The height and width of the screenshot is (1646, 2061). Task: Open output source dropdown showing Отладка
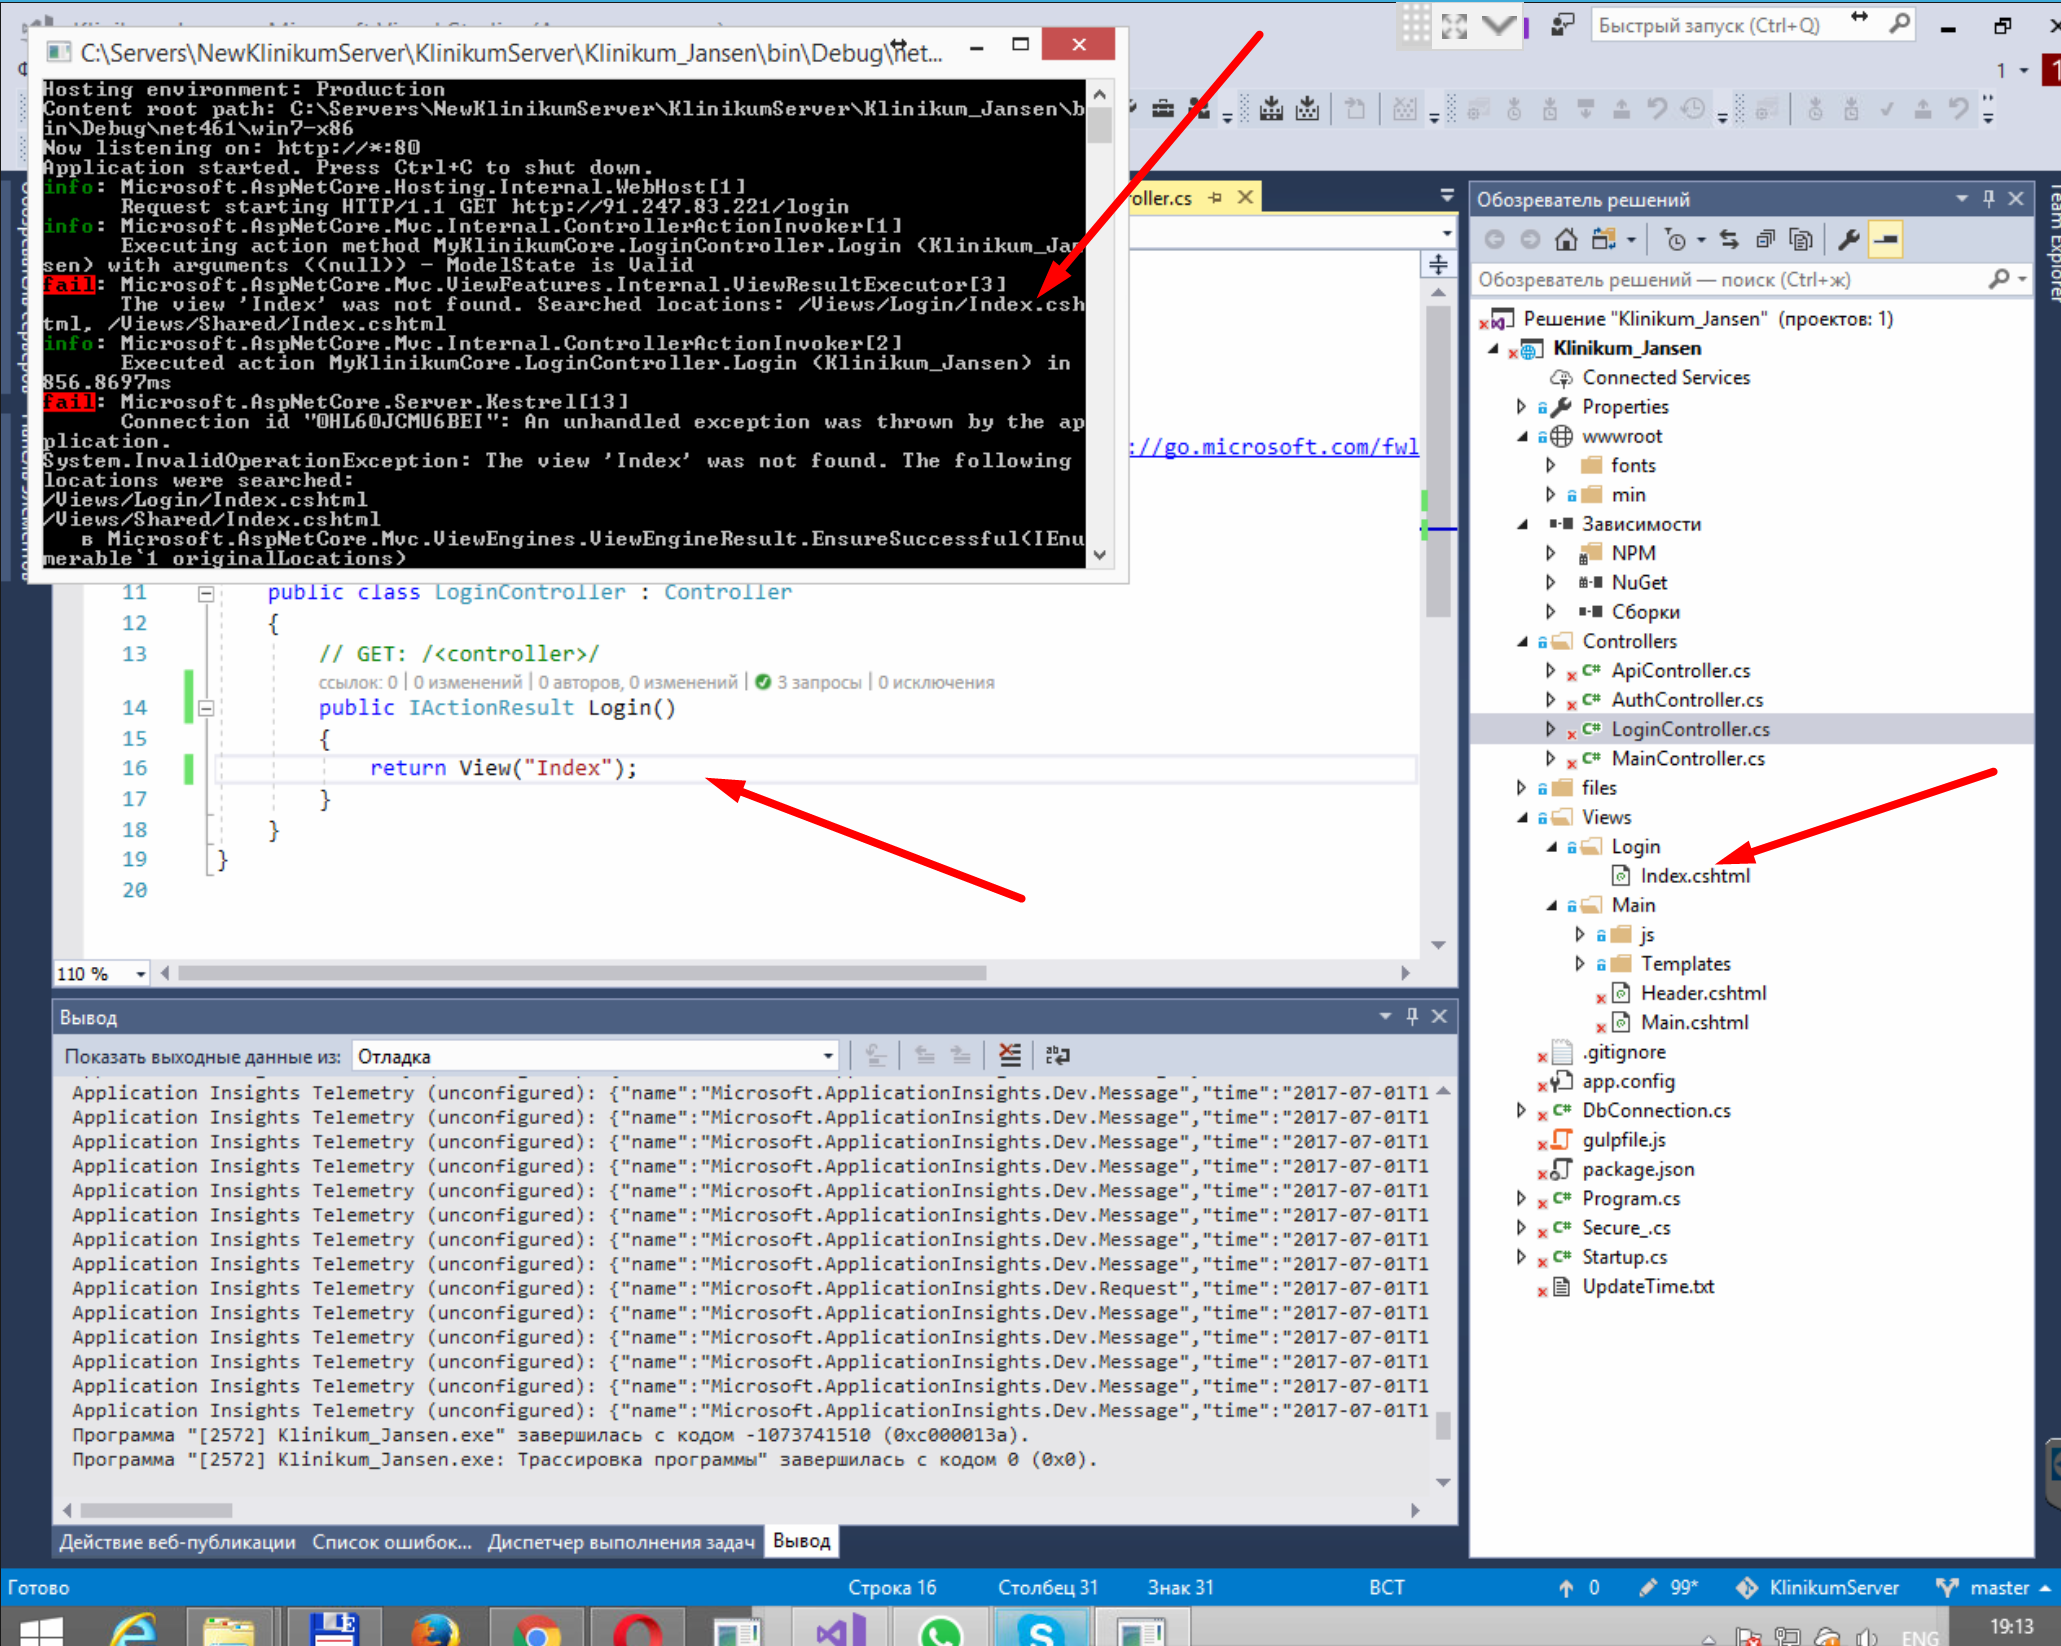595,1056
